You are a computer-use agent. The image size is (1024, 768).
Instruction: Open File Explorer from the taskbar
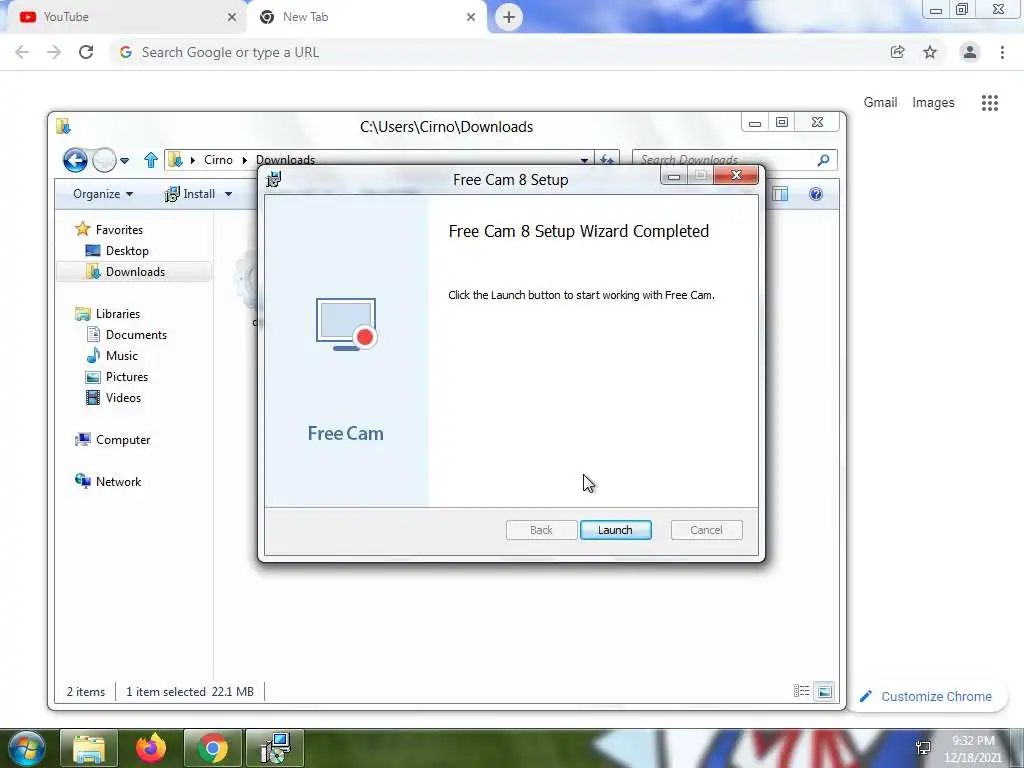click(x=89, y=748)
